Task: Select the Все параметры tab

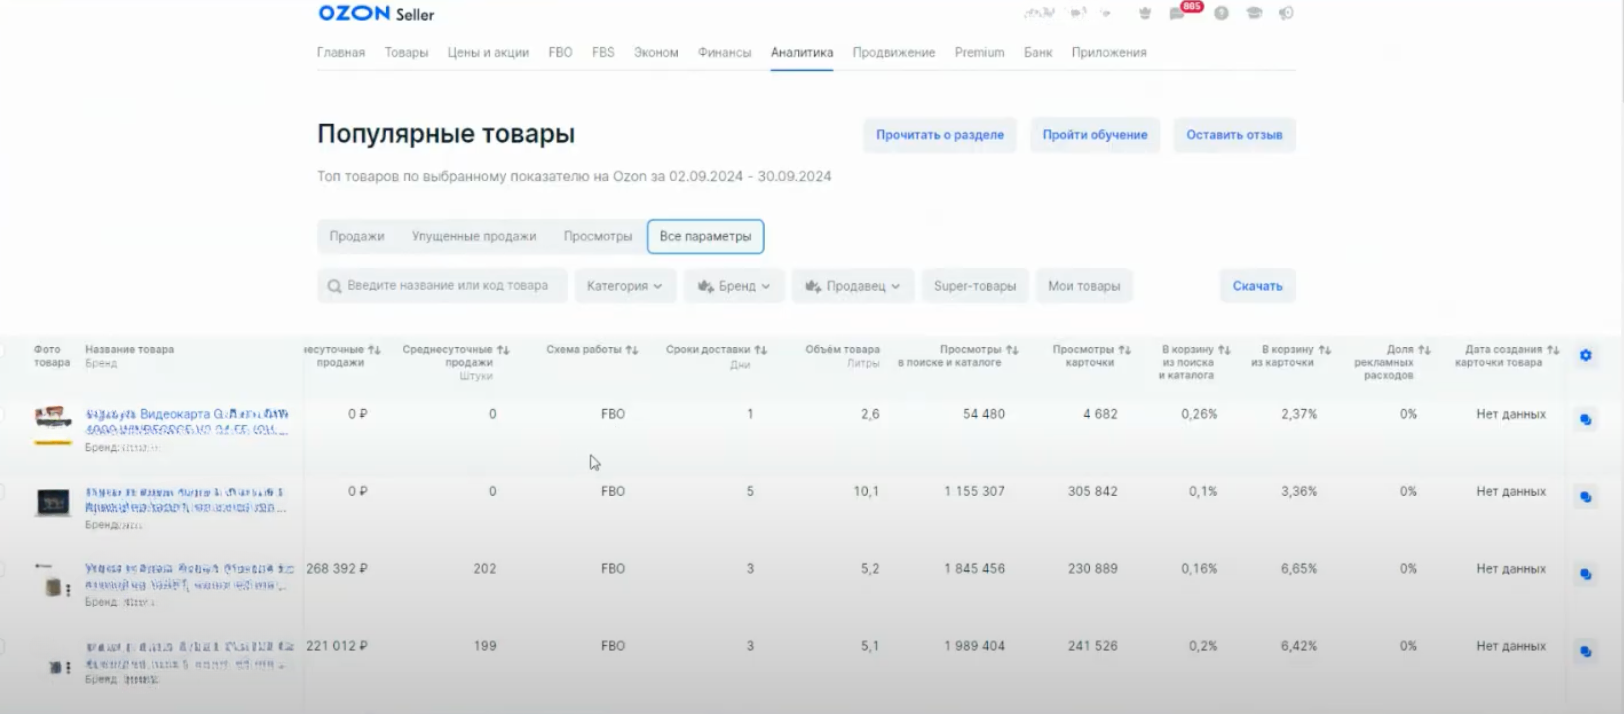Action: (706, 236)
